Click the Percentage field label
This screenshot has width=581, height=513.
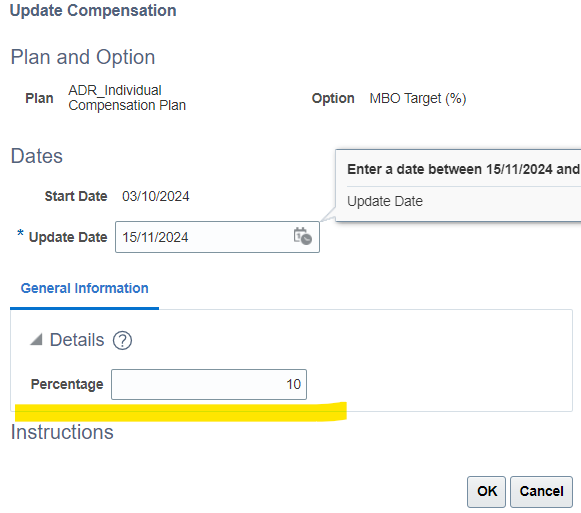(67, 384)
